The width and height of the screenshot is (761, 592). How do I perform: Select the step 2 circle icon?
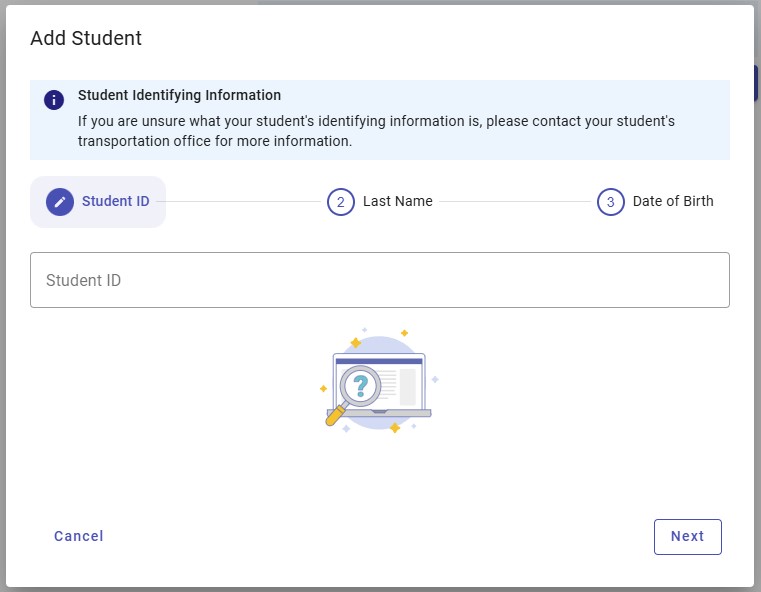click(x=340, y=202)
